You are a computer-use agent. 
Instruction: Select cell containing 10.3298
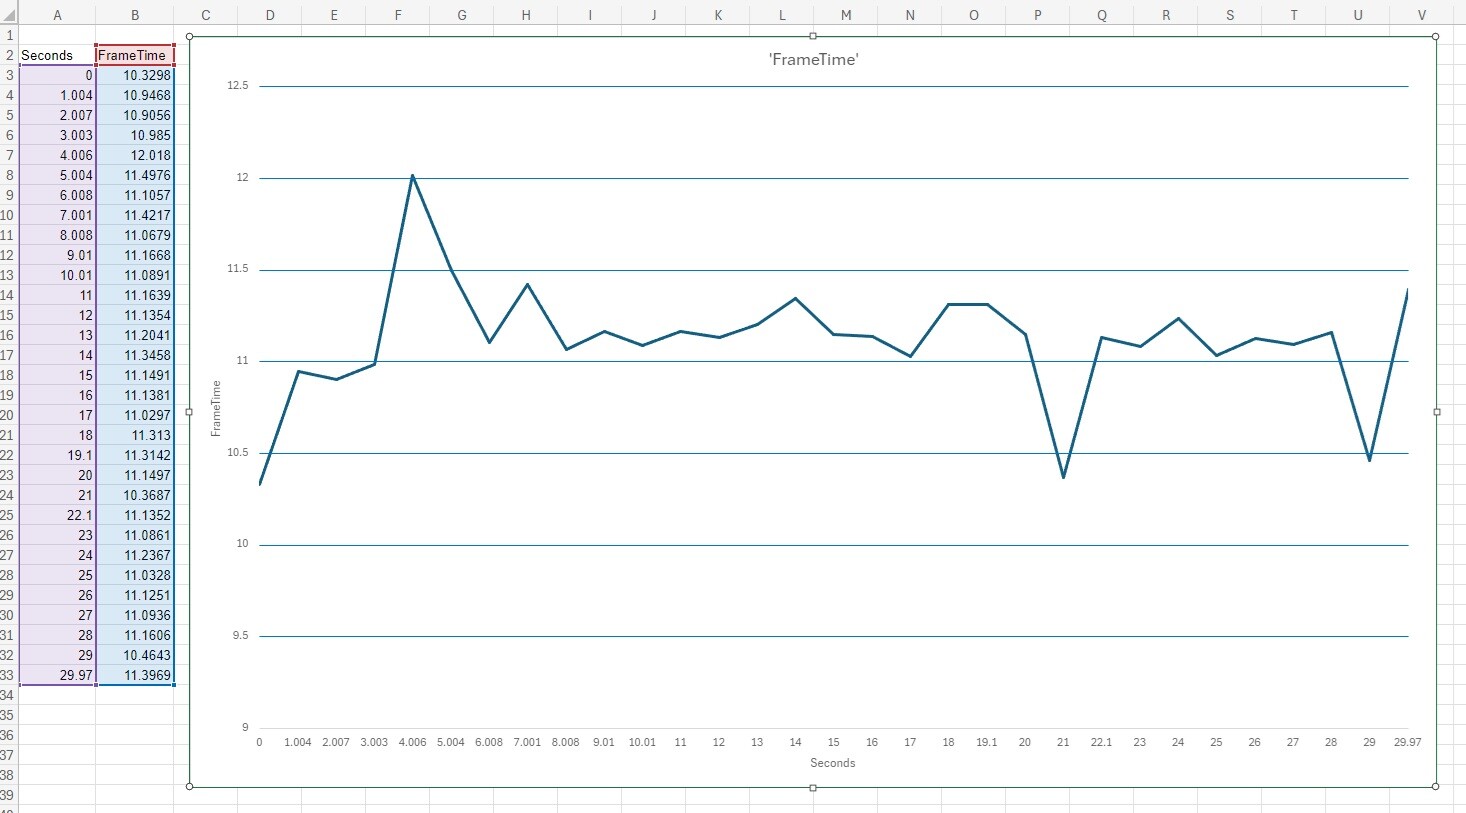135,75
